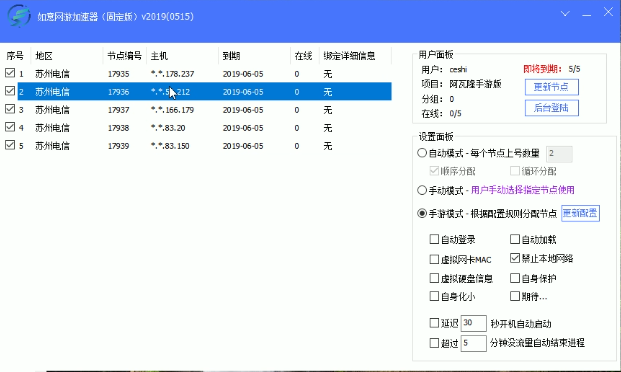Viewport: 621px width, 372px height.
Task: Close the 如意网游加速器 window
Action: click(608, 12)
